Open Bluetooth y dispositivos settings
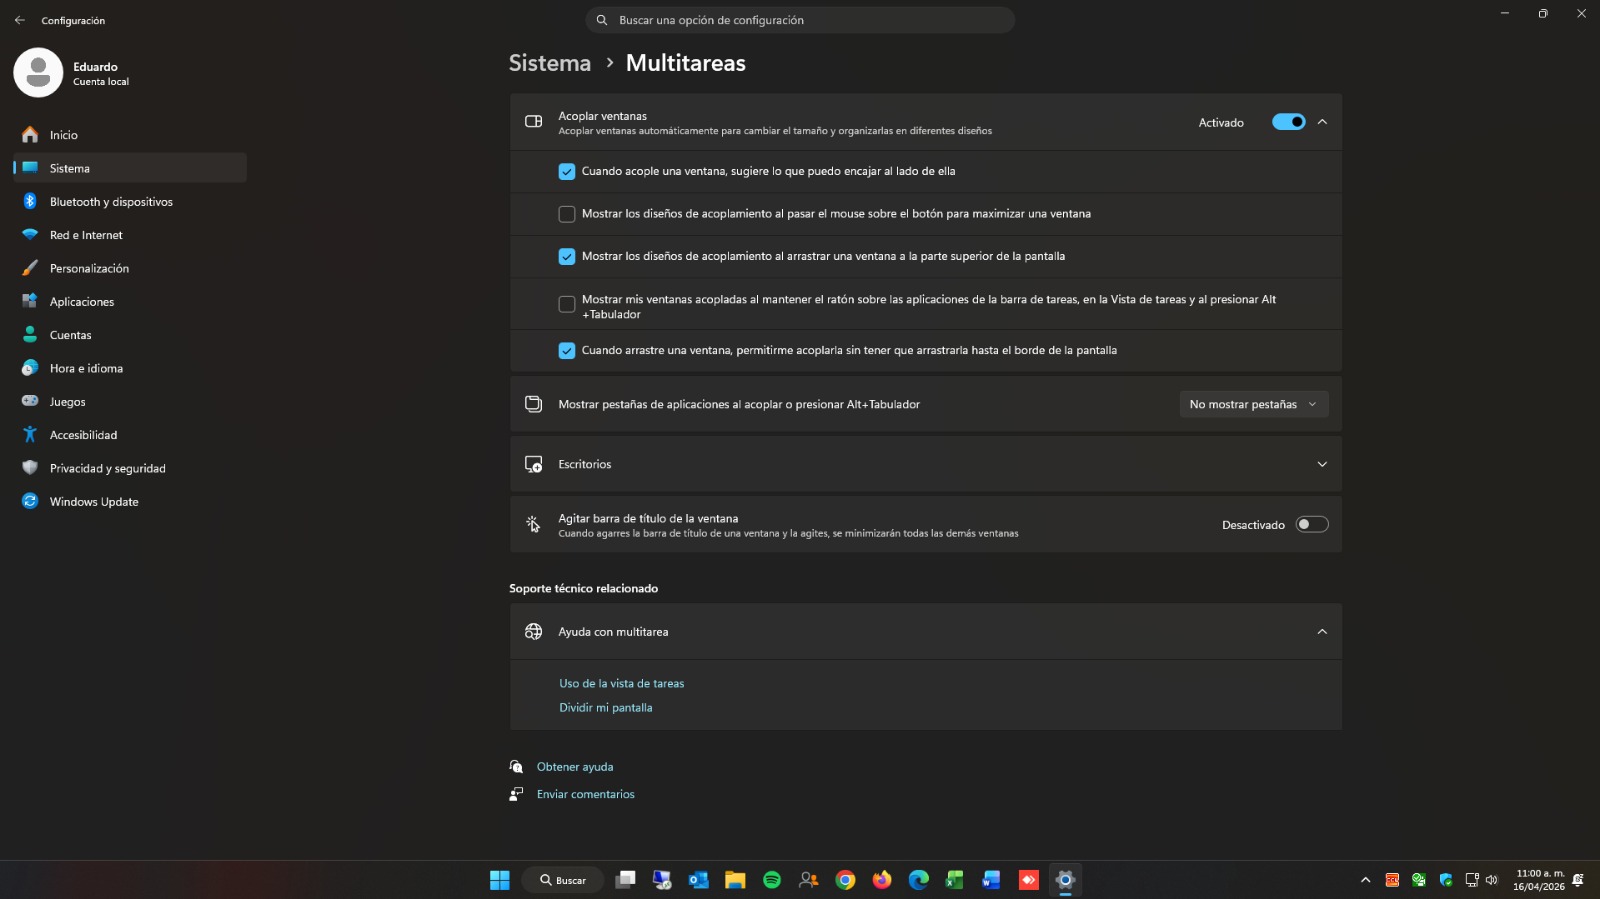The width and height of the screenshot is (1600, 899). click(130, 202)
